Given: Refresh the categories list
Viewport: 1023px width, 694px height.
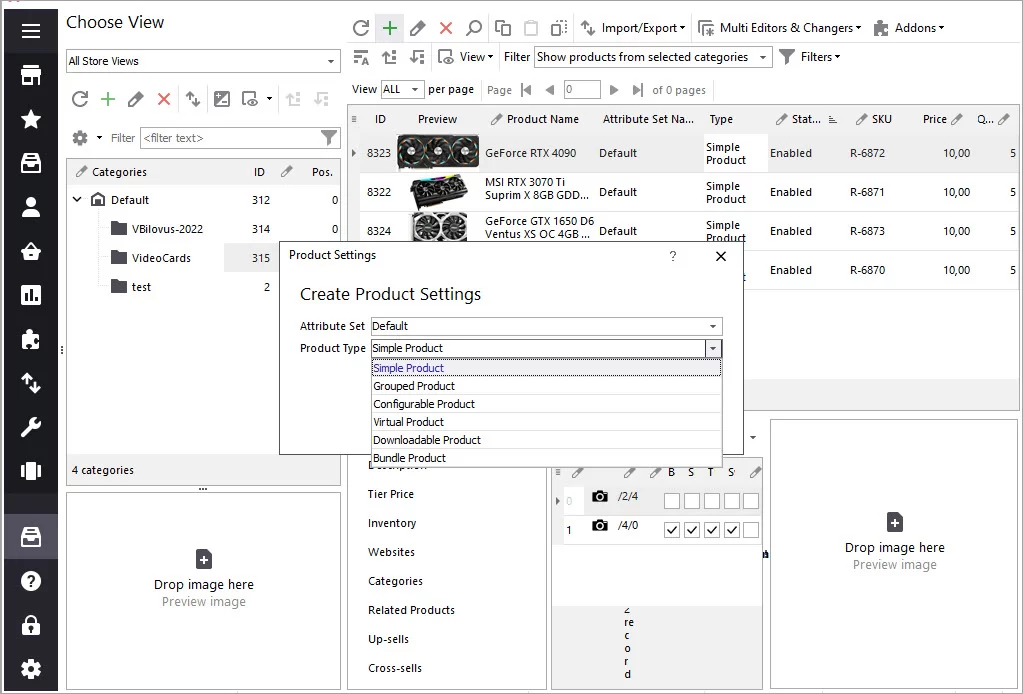Looking at the screenshot, I should click(x=80, y=98).
